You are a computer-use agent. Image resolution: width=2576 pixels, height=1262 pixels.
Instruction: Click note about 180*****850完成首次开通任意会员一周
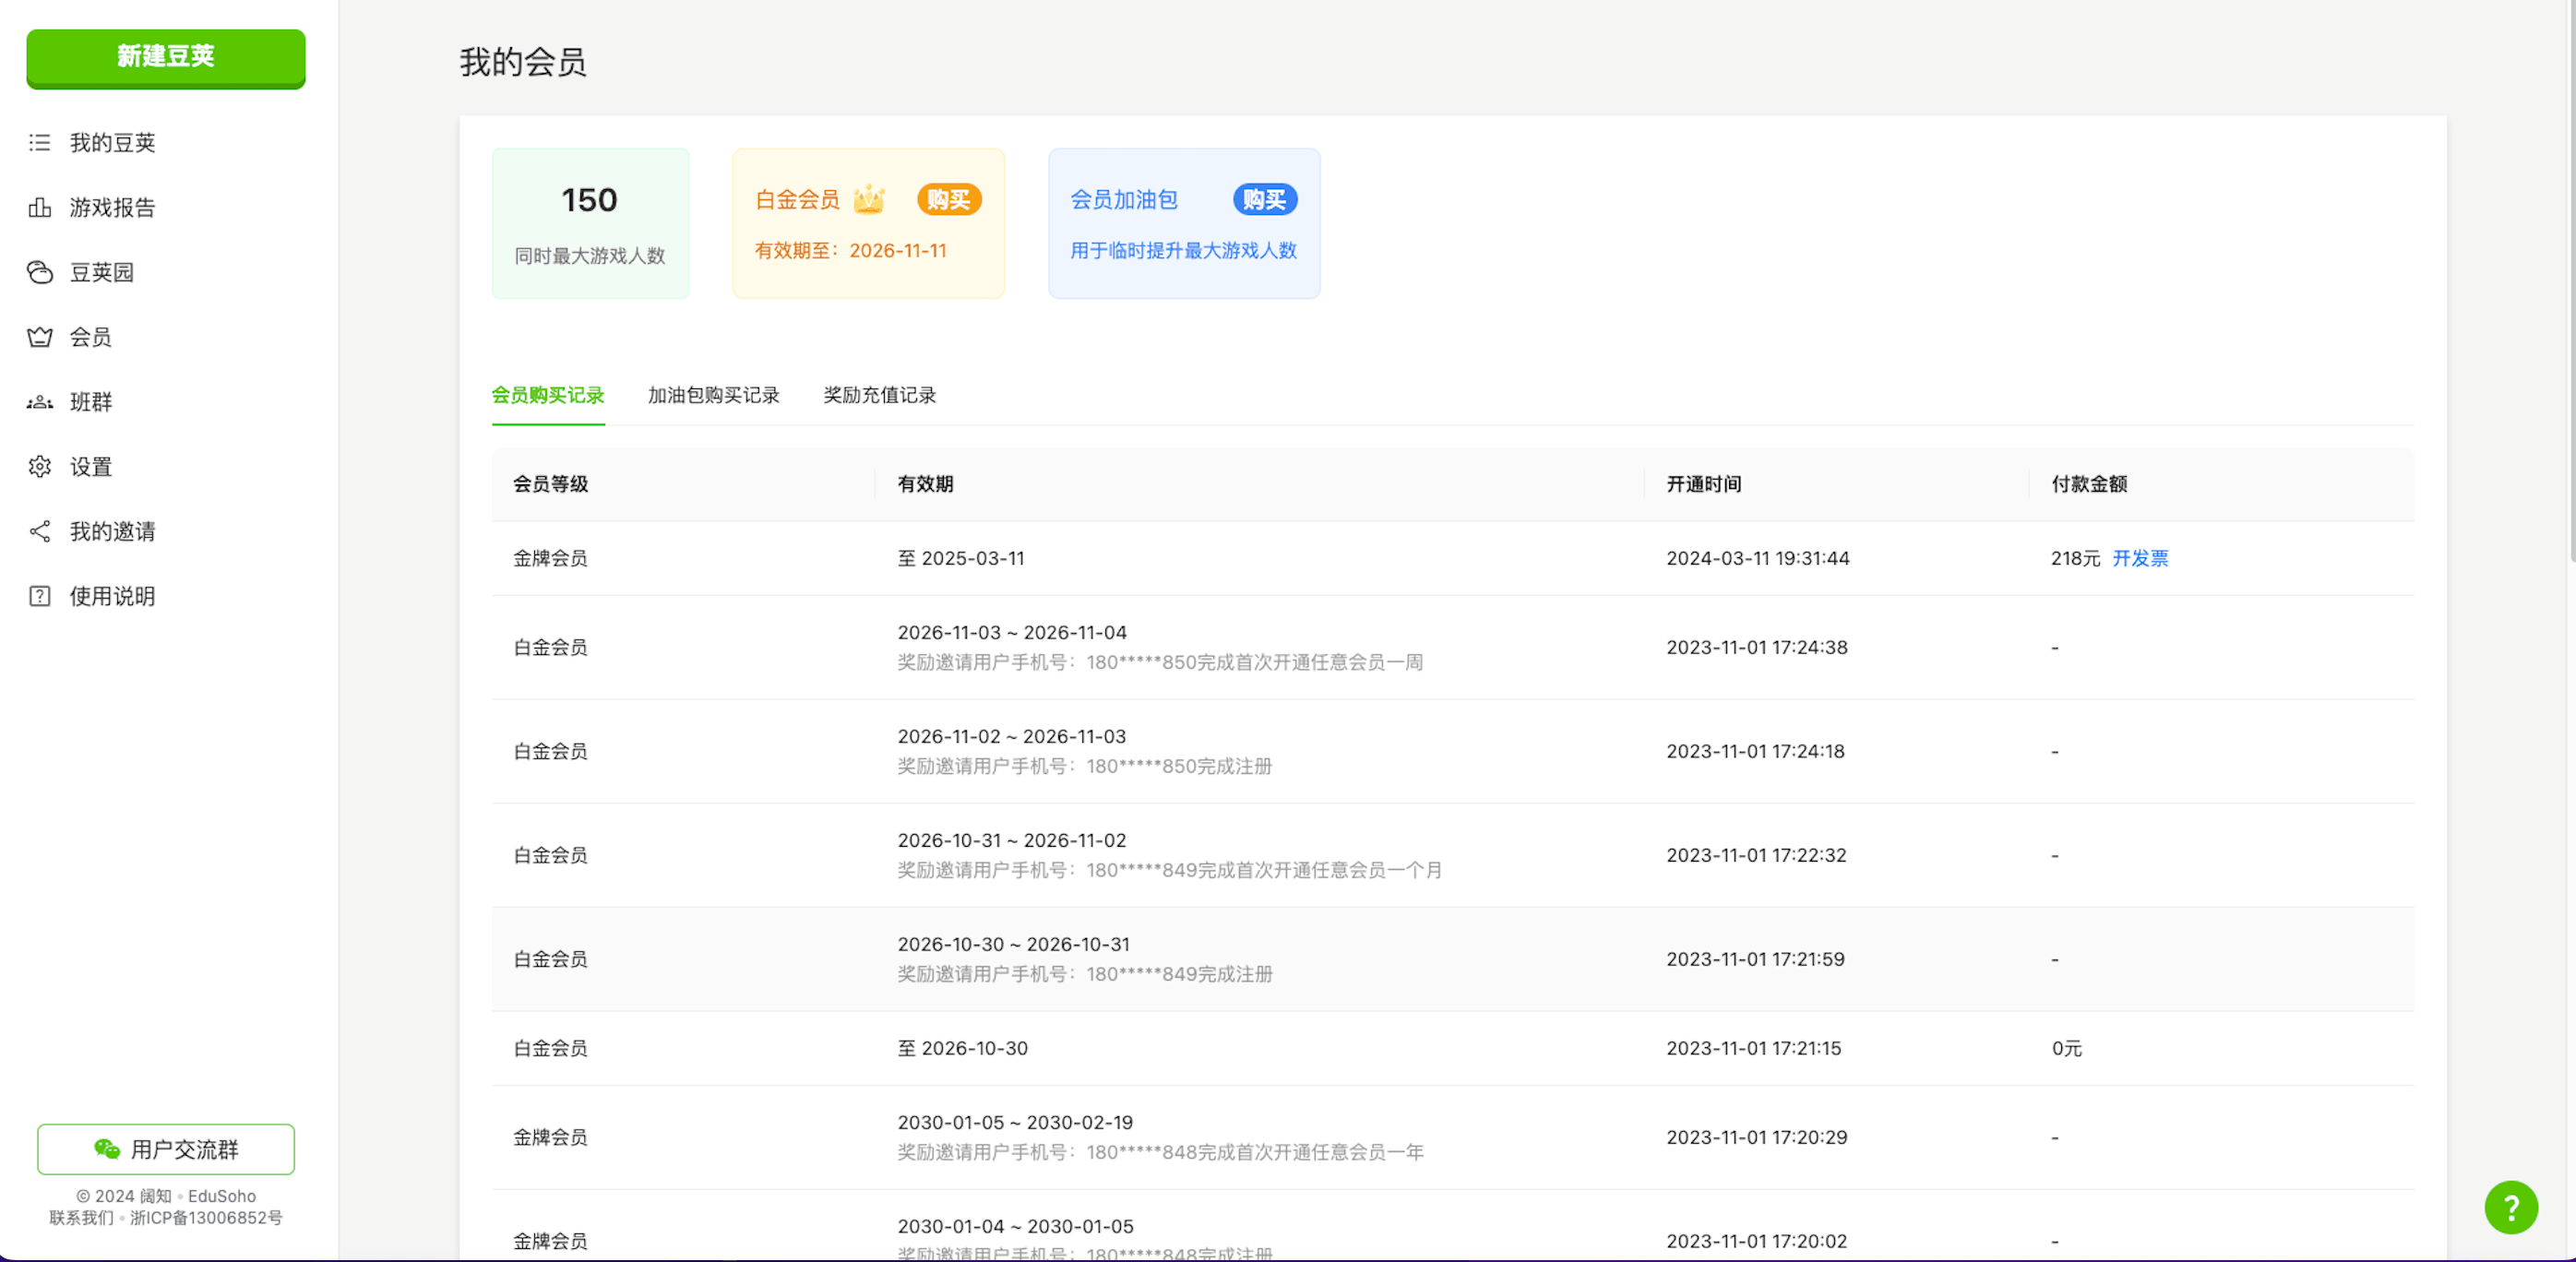[x=1160, y=663]
